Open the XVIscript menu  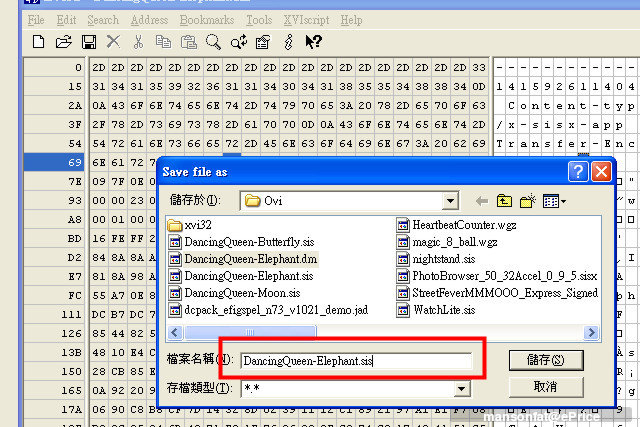tap(307, 20)
